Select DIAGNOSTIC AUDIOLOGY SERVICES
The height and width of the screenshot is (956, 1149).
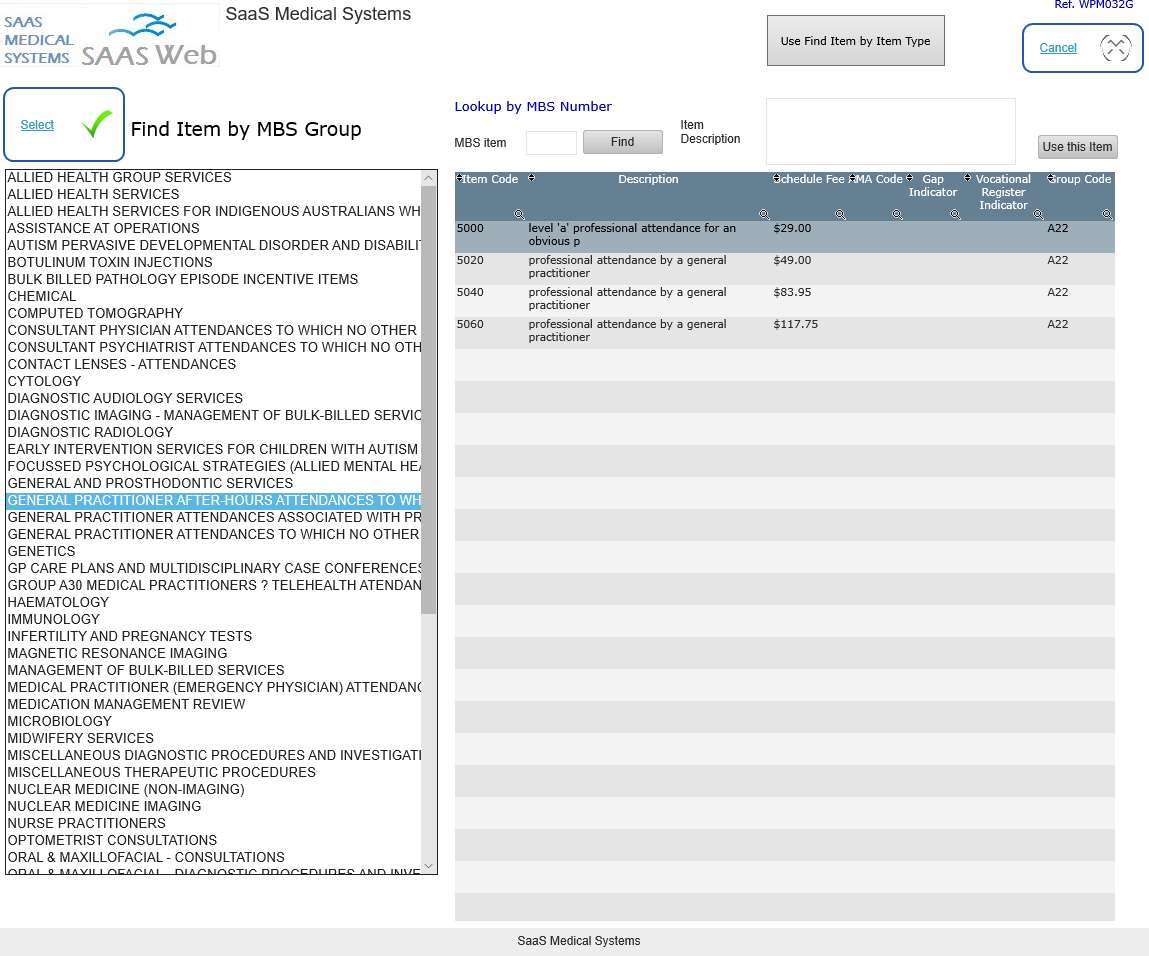coord(213,398)
